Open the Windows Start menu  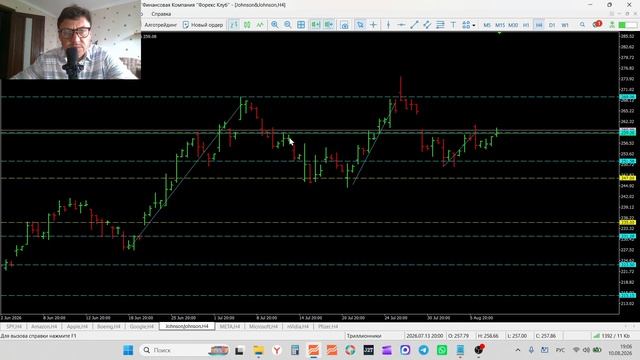pos(128,350)
